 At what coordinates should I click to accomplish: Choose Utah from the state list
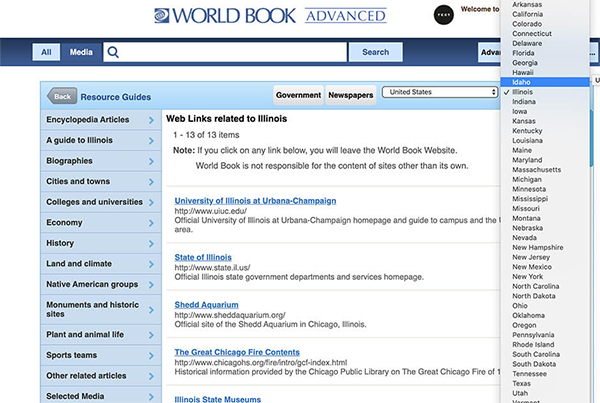(545, 393)
